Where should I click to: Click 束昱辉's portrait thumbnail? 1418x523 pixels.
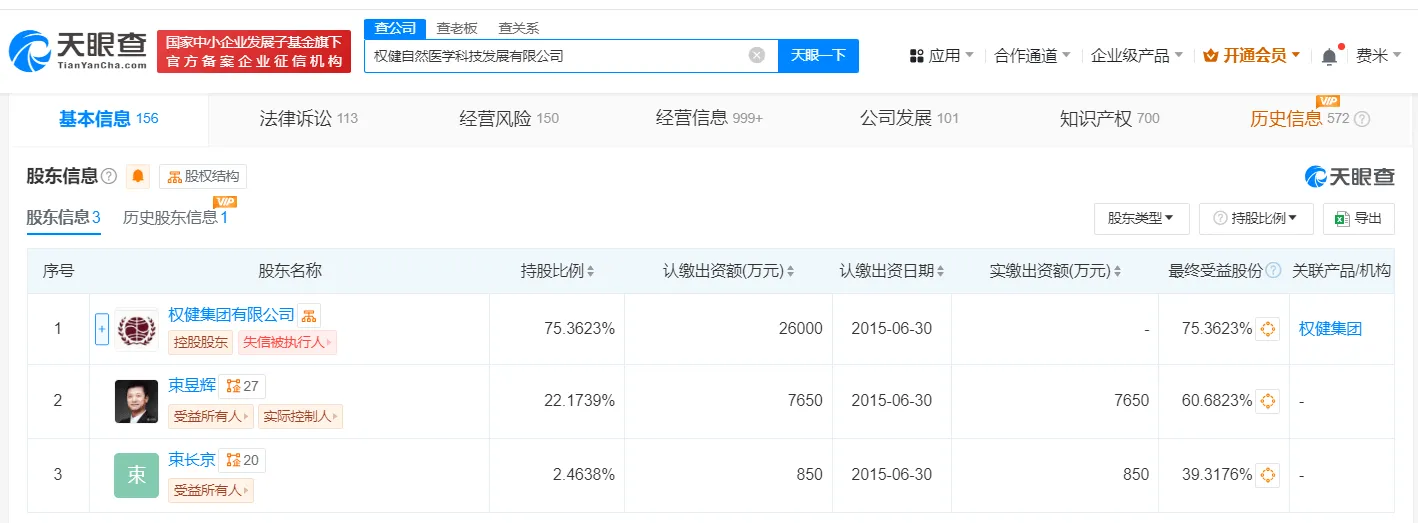coord(136,402)
